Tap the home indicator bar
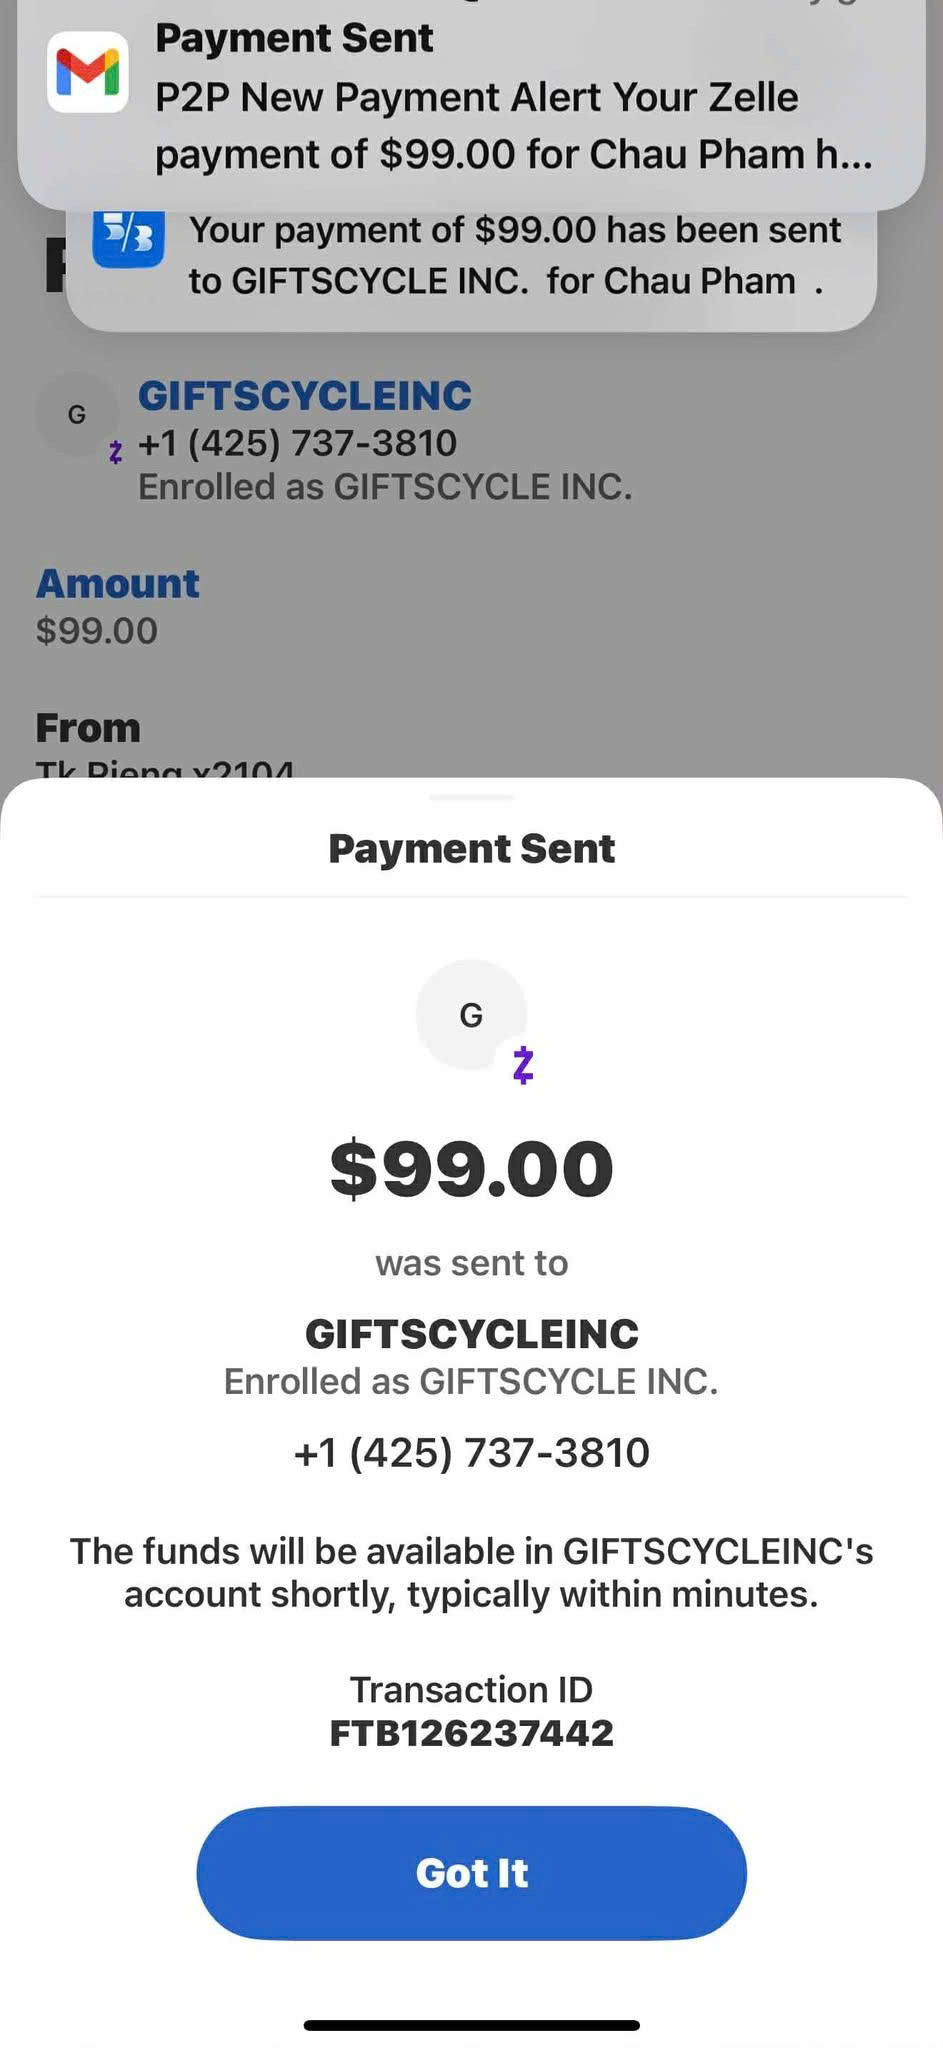Image resolution: width=943 pixels, height=2048 pixels. (471, 2025)
